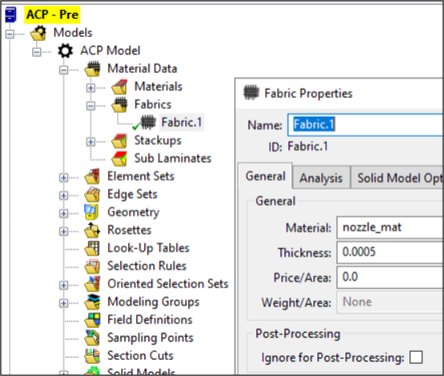Click the Materials folder icon
The height and width of the screenshot is (376, 444).
coord(119,87)
